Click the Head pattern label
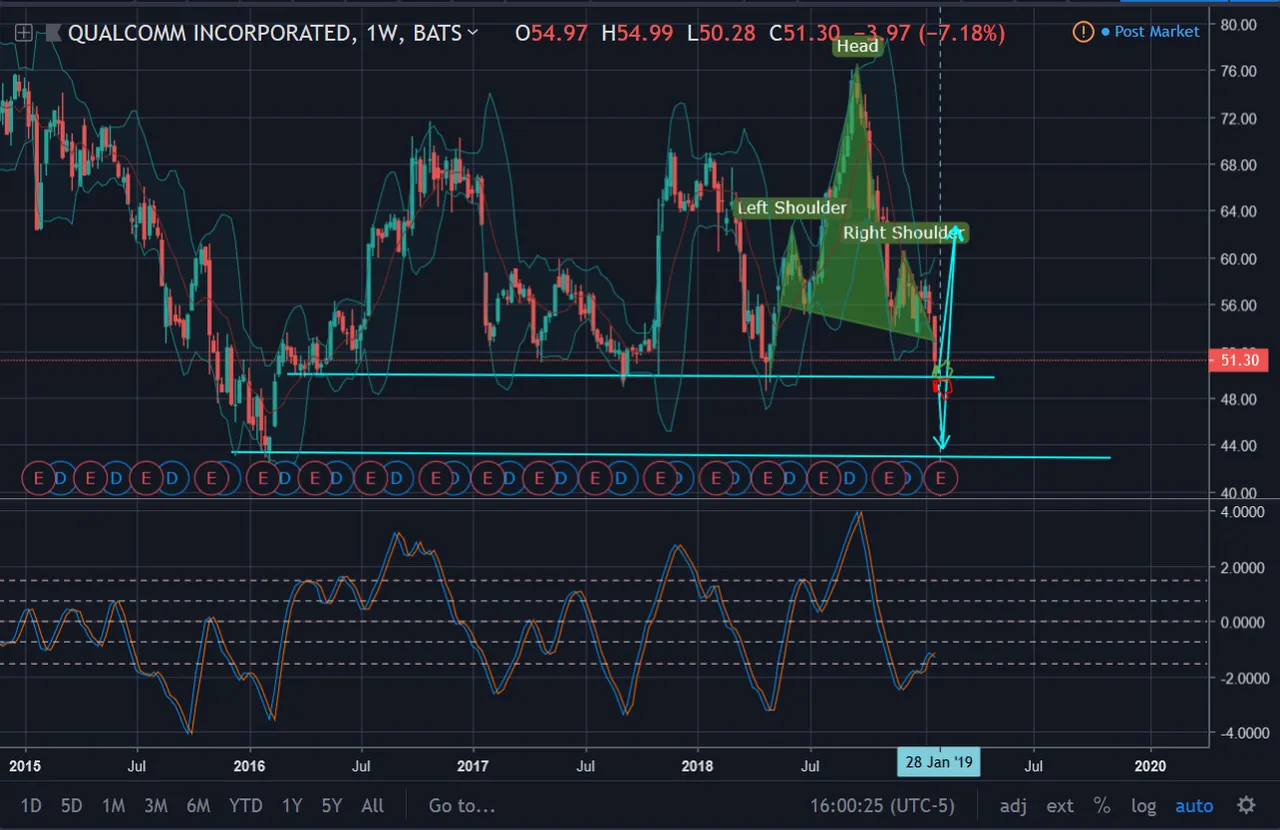Viewport: 1280px width, 830px height. tap(857, 46)
